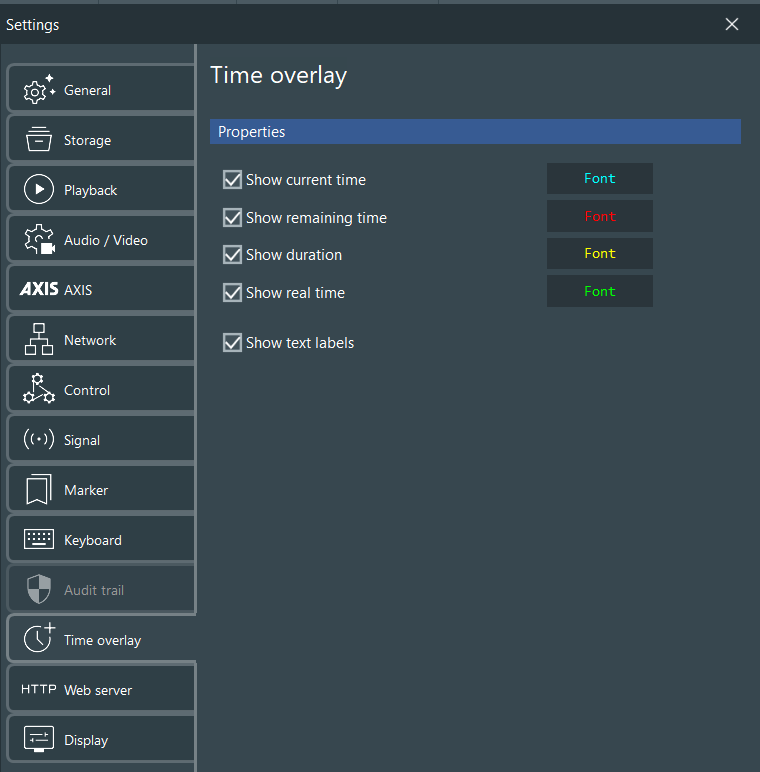760x772 pixels.
Task: Click the red Font button for remaining time
Action: tap(600, 216)
